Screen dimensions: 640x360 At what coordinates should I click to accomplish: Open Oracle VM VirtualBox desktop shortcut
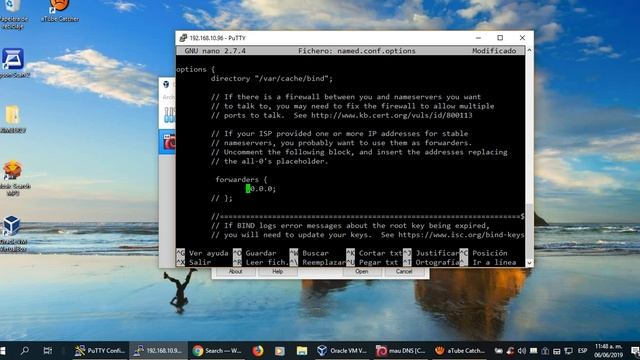tap(13, 233)
